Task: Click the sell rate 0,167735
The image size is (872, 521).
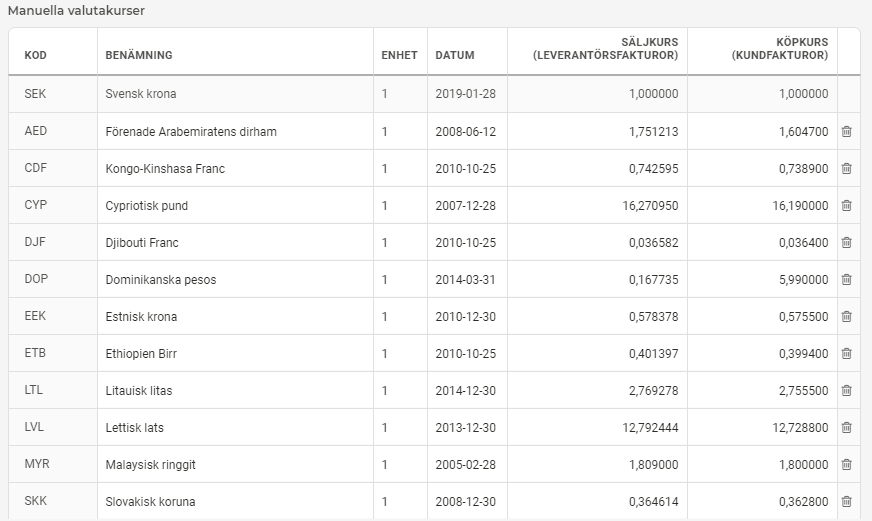Action: pos(653,279)
